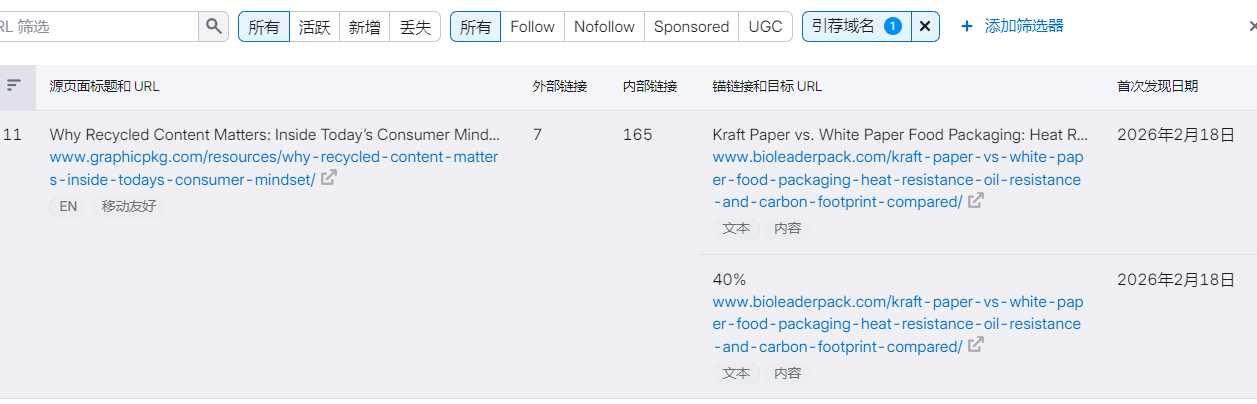Filter by Follow link type

click(532, 27)
